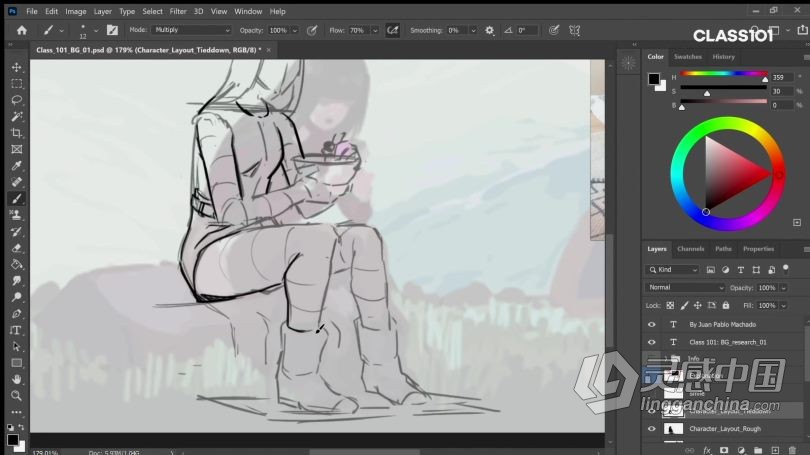Toggle pressure for size button
Image resolution: width=810 pixels, height=455 pixels.
[x=554, y=30]
